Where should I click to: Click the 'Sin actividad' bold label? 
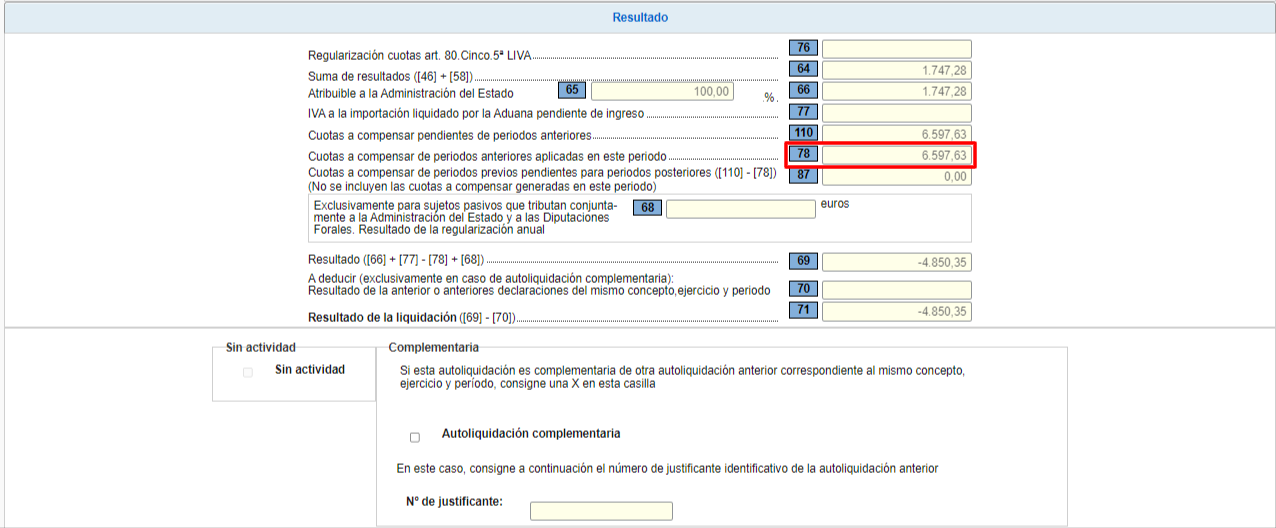pyautogui.click(x=310, y=370)
